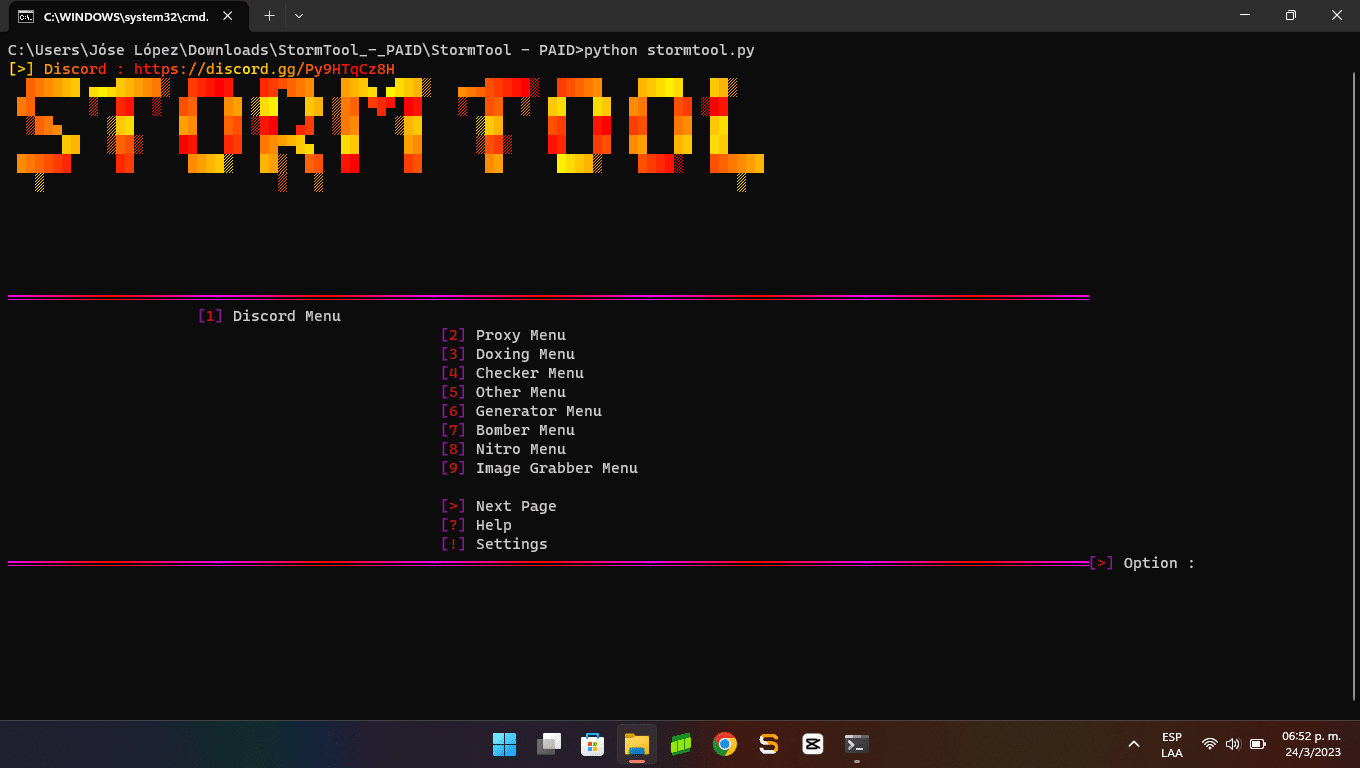This screenshot has width=1360, height=768.
Task: Select the Terminal icon in taskbar
Action: click(857, 744)
